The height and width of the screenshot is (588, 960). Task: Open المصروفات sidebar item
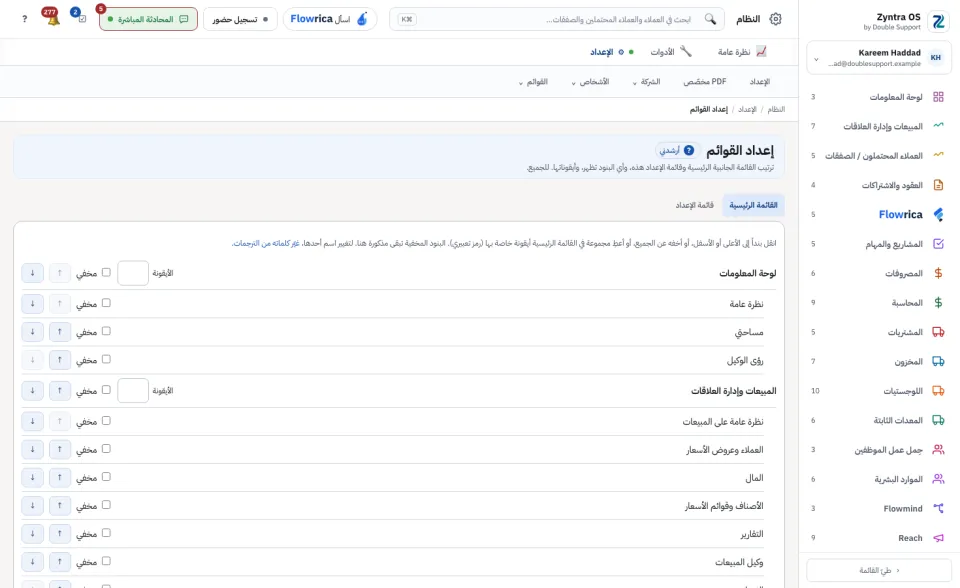point(879,273)
